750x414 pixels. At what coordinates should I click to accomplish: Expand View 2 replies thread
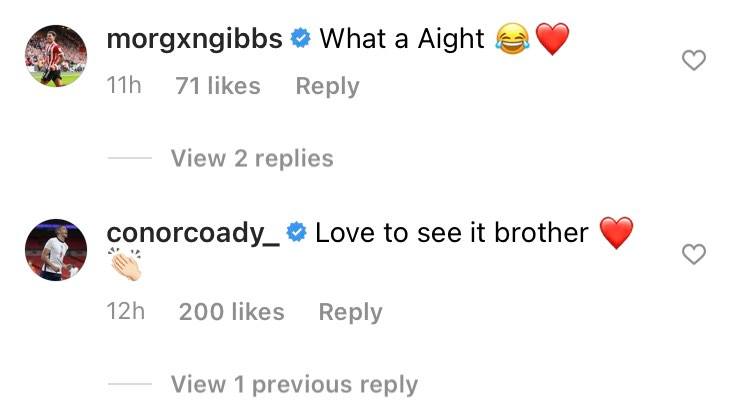click(x=252, y=158)
